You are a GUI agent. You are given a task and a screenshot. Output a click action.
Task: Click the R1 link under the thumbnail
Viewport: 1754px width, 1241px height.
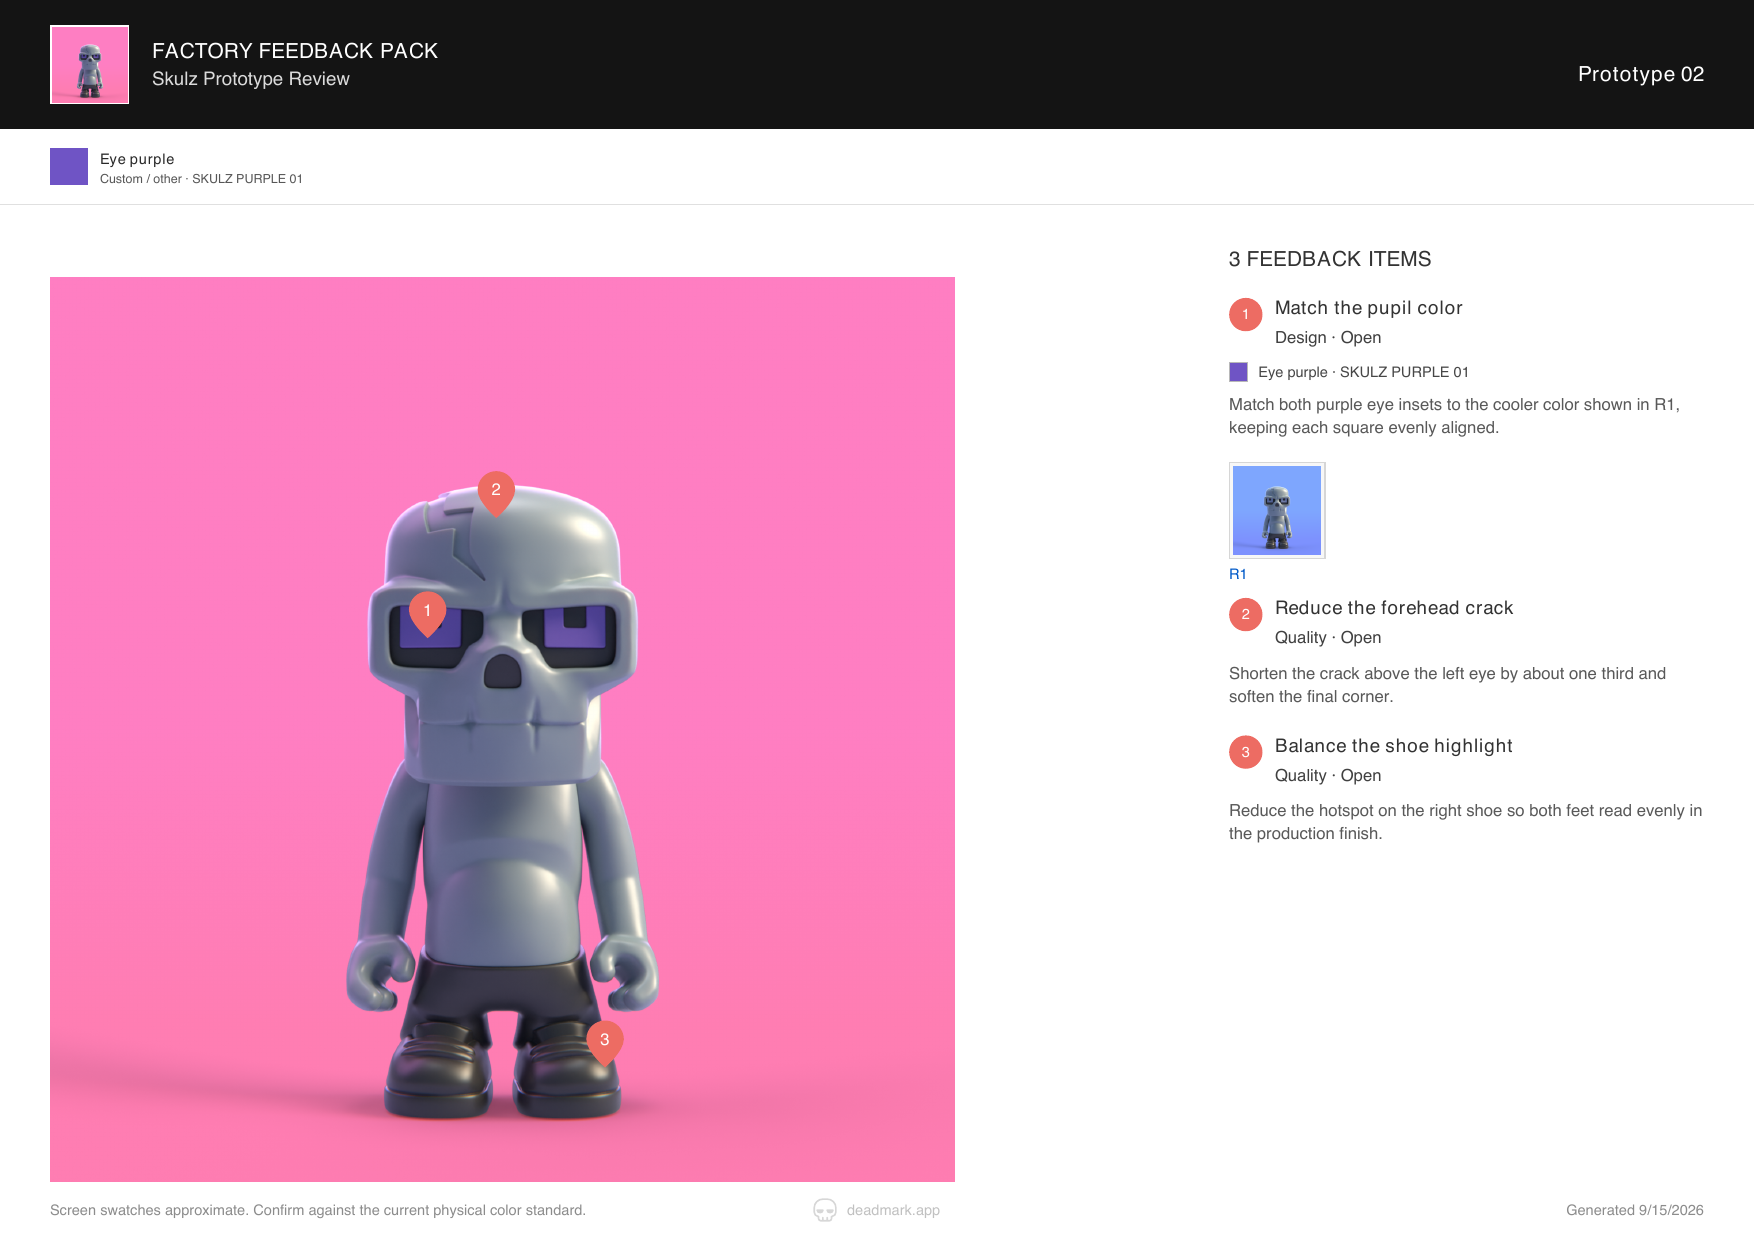[x=1238, y=574]
